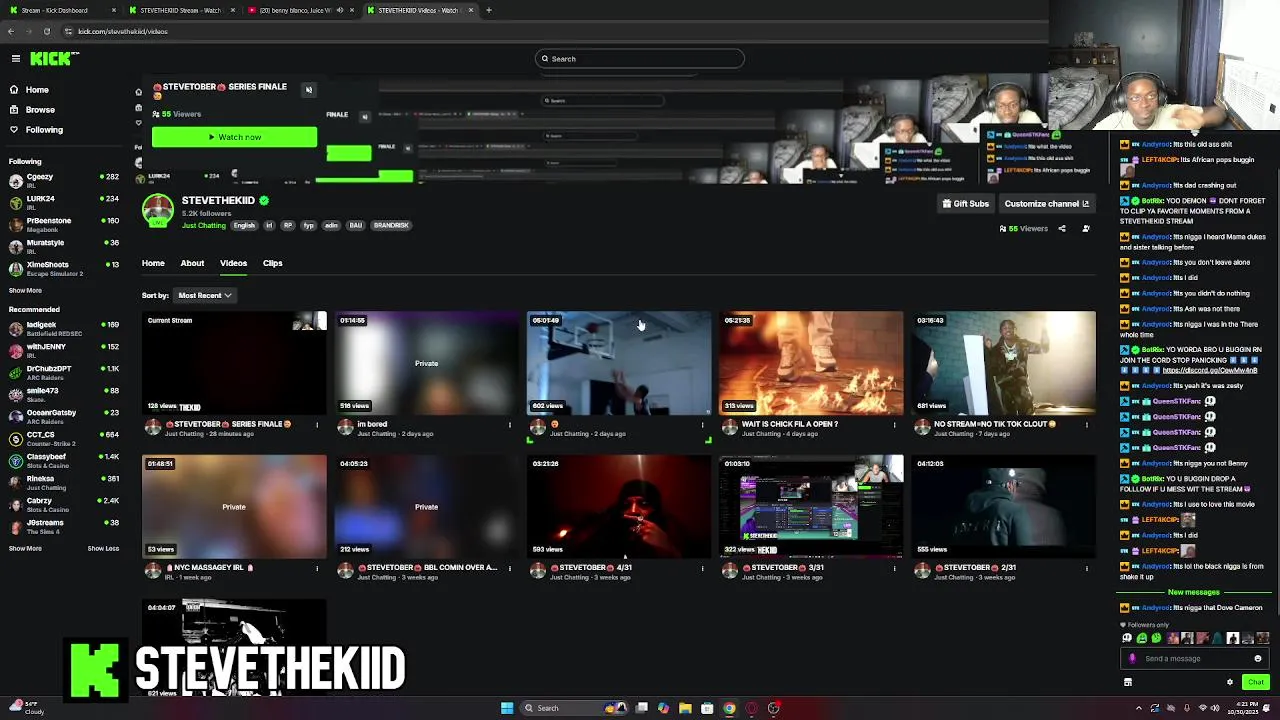Open the hamburger sidebar menu

coord(16,59)
